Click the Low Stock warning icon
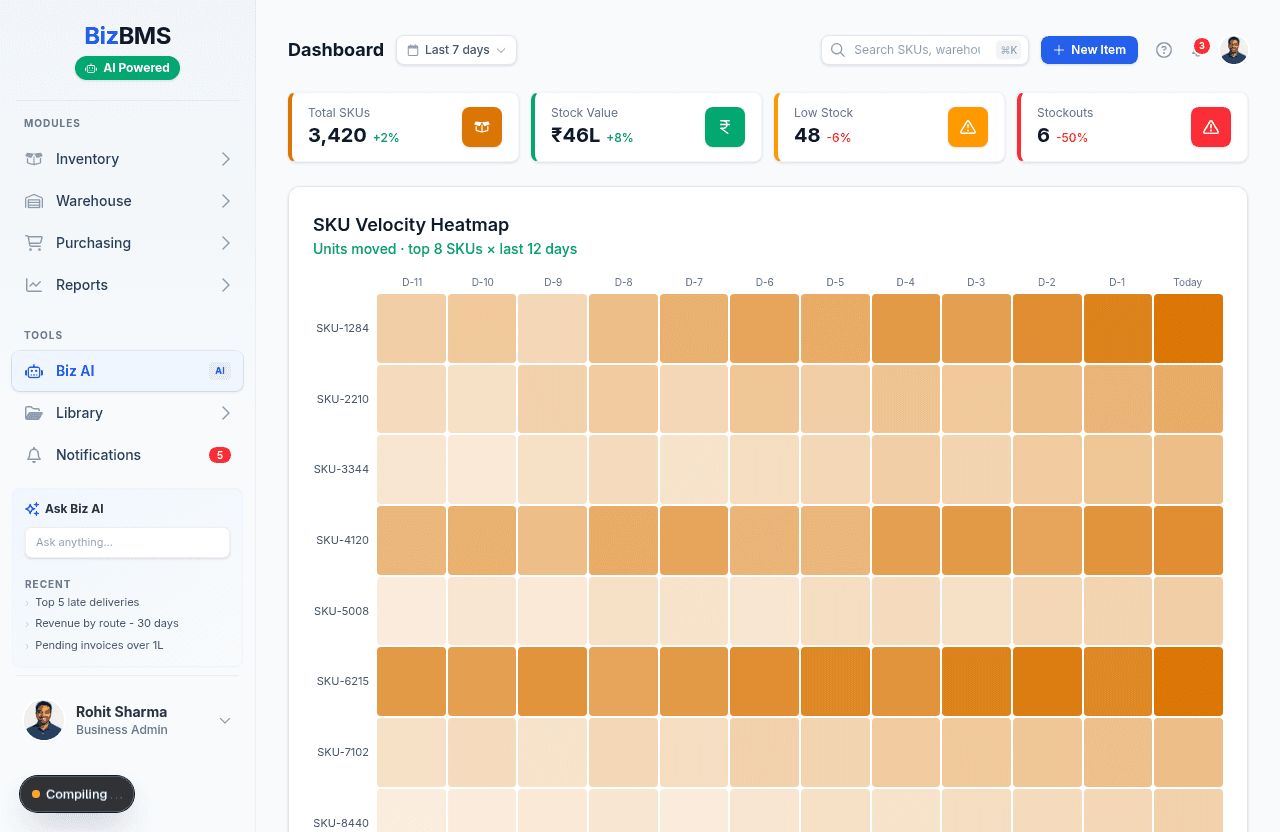The height and width of the screenshot is (832, 1280). pos(968,127)
